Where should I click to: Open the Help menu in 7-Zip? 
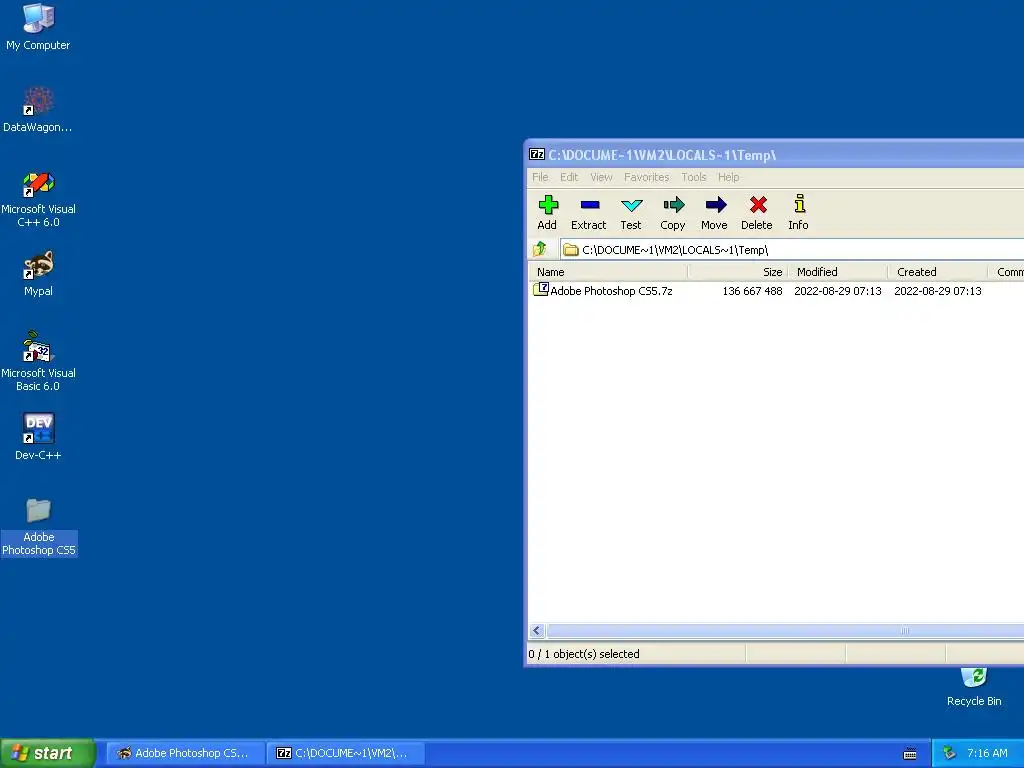click(x=729, y=177)
